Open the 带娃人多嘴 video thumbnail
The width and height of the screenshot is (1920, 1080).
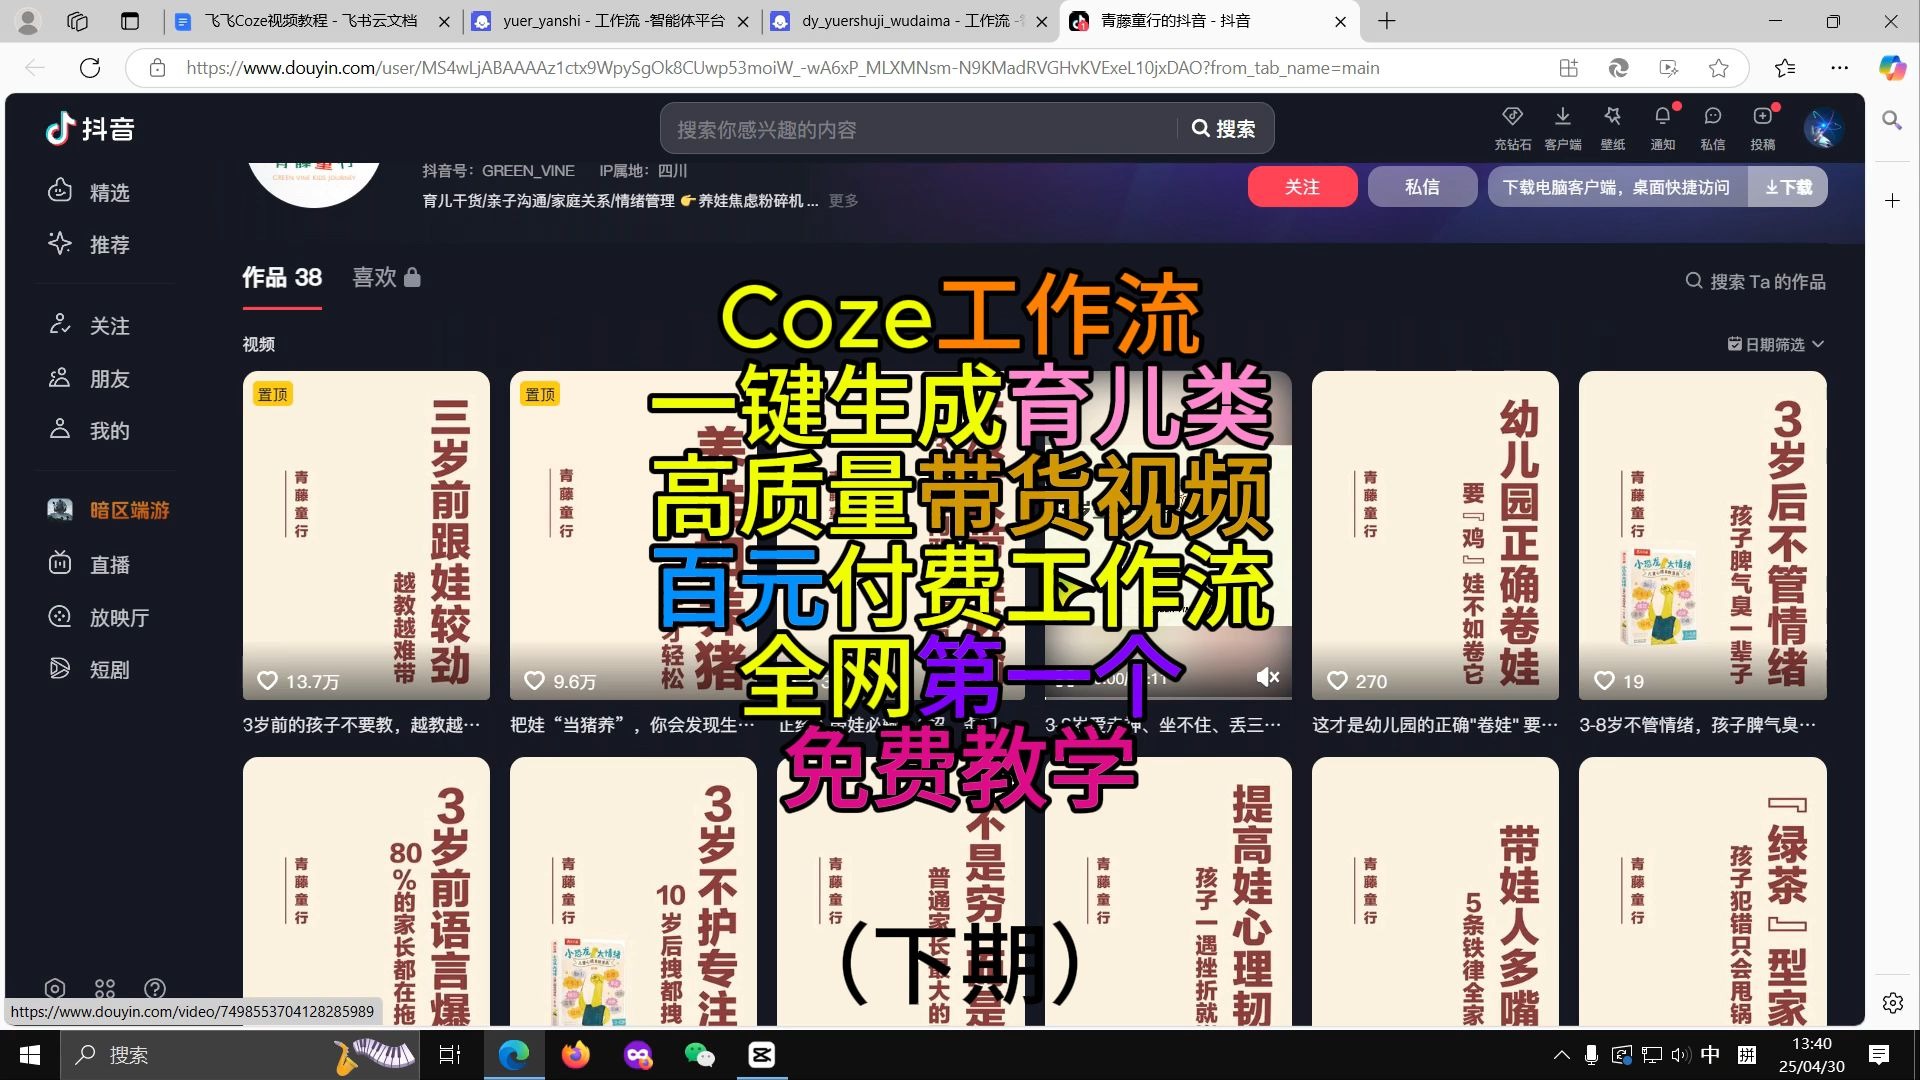(x=1435, y=891)
